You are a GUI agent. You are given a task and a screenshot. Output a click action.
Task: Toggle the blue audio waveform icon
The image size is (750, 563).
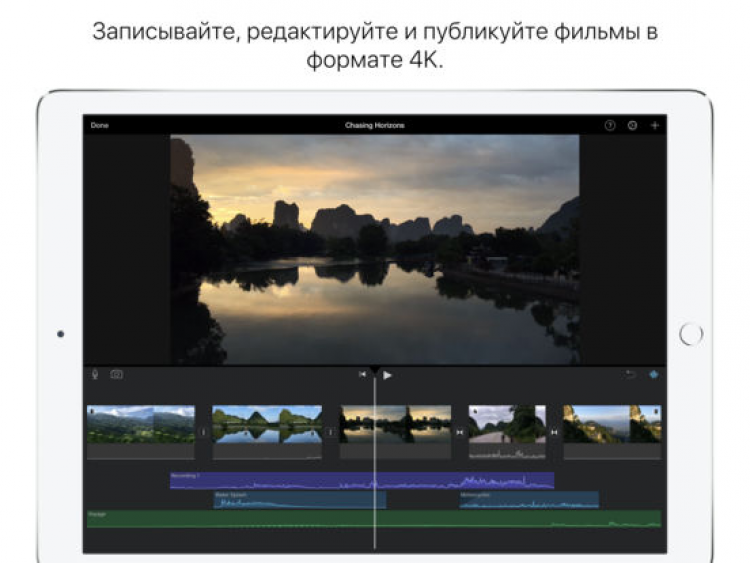(654, 374)
